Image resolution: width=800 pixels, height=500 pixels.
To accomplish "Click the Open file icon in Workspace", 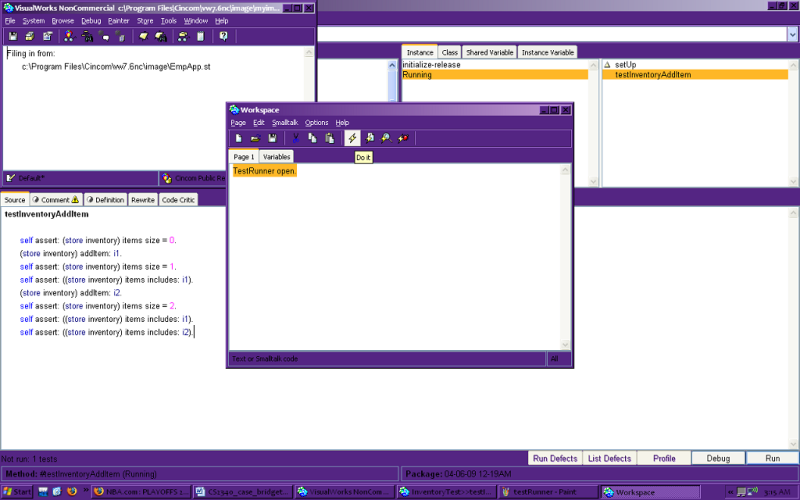I will 255,138.
